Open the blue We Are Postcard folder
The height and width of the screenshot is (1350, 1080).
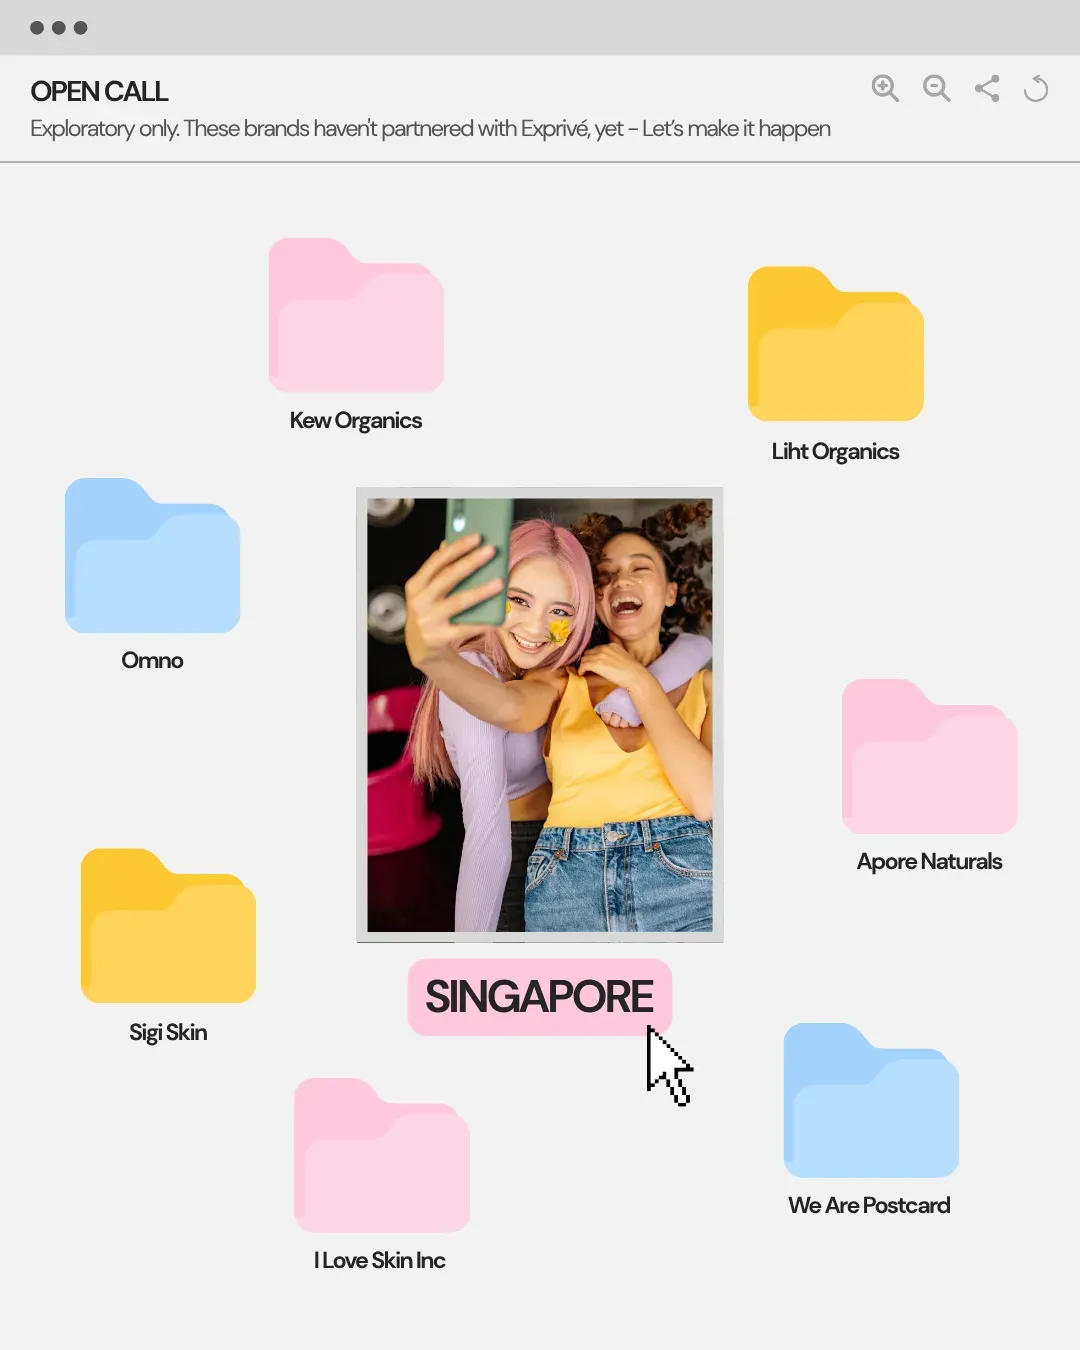[x=871, y=1100]
